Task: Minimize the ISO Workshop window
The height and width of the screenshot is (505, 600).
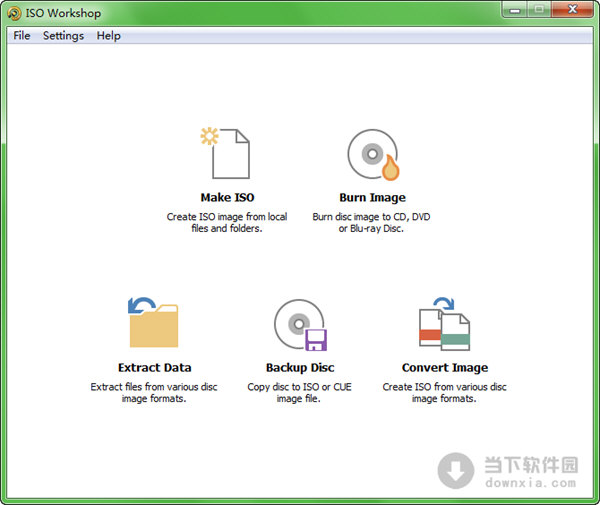Action: point(515,10)
